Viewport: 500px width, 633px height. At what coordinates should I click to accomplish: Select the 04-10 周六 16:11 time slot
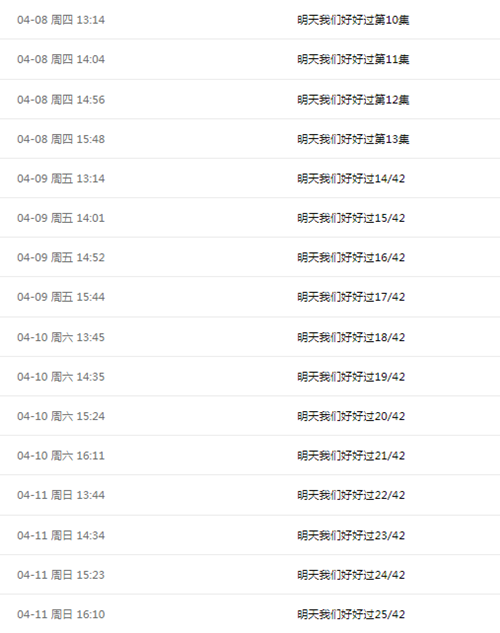[x=61, y=456]
